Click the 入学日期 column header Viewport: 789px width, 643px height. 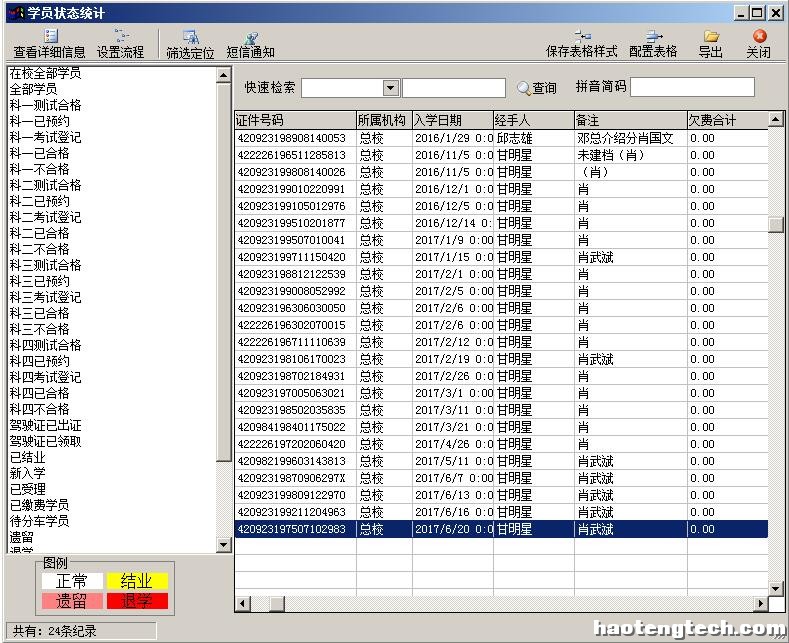[452, 120]
